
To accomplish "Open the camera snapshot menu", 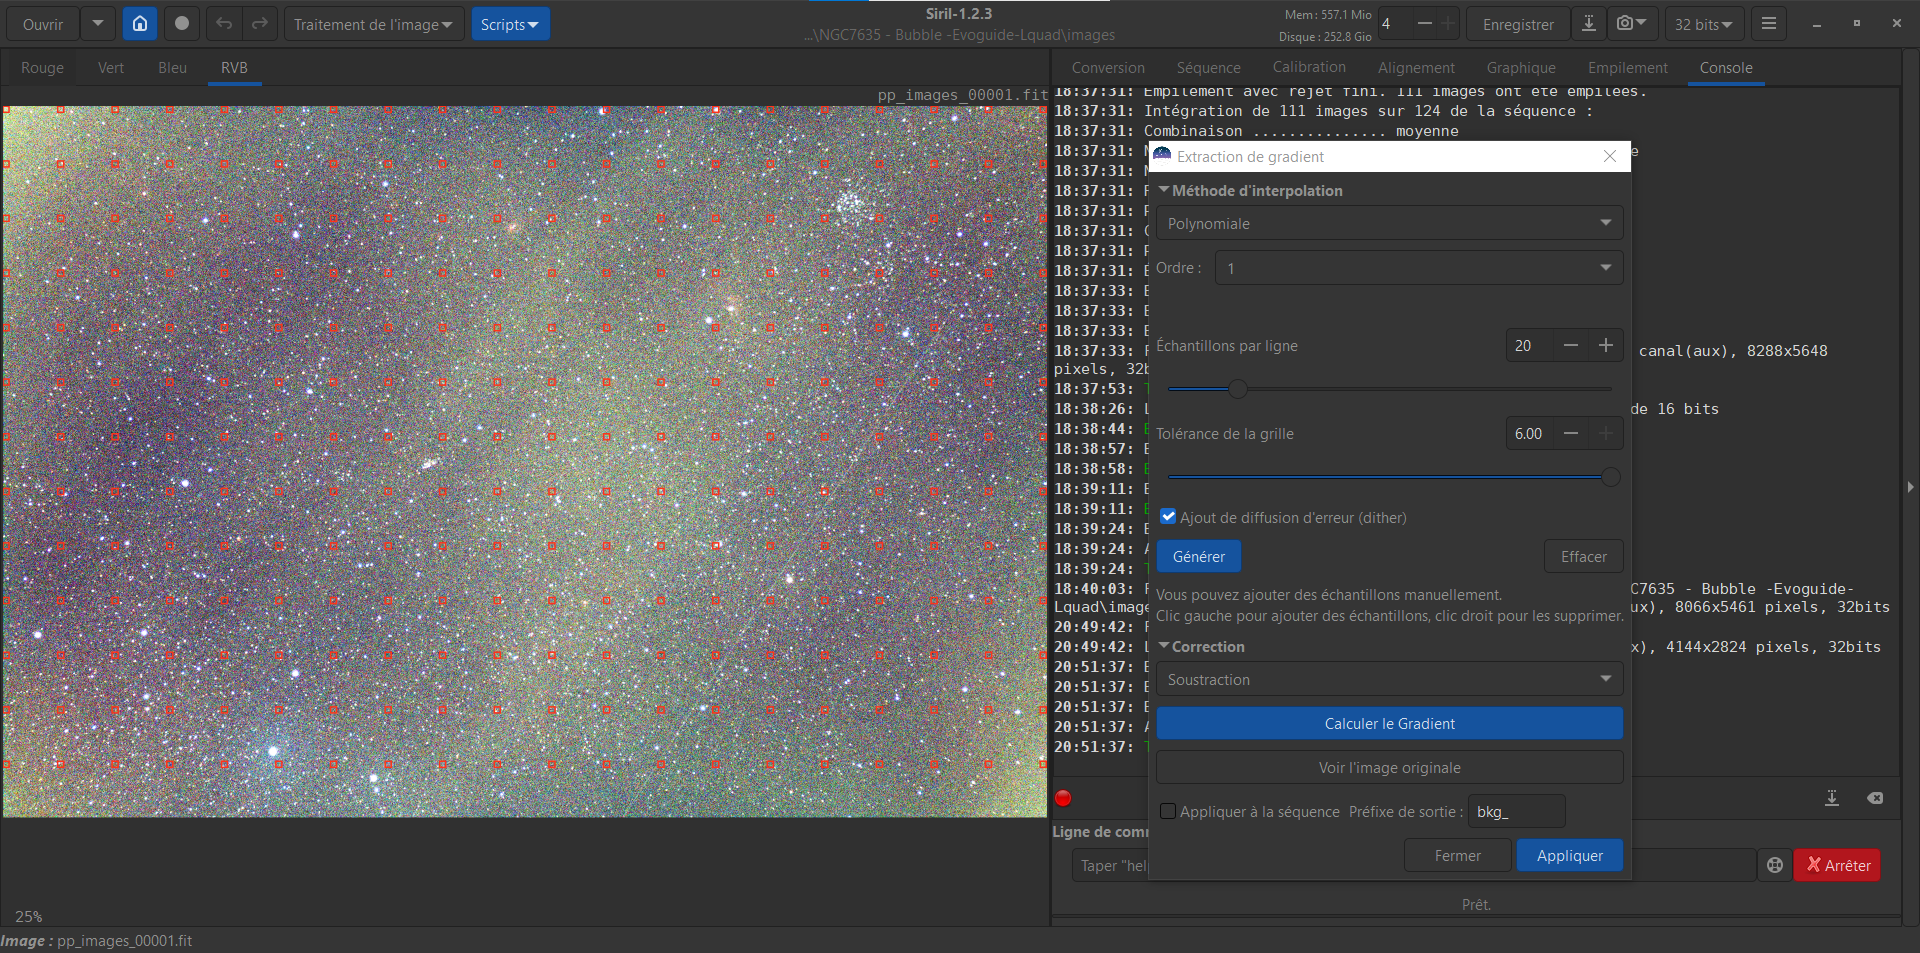I will (x=1631, y=24).
